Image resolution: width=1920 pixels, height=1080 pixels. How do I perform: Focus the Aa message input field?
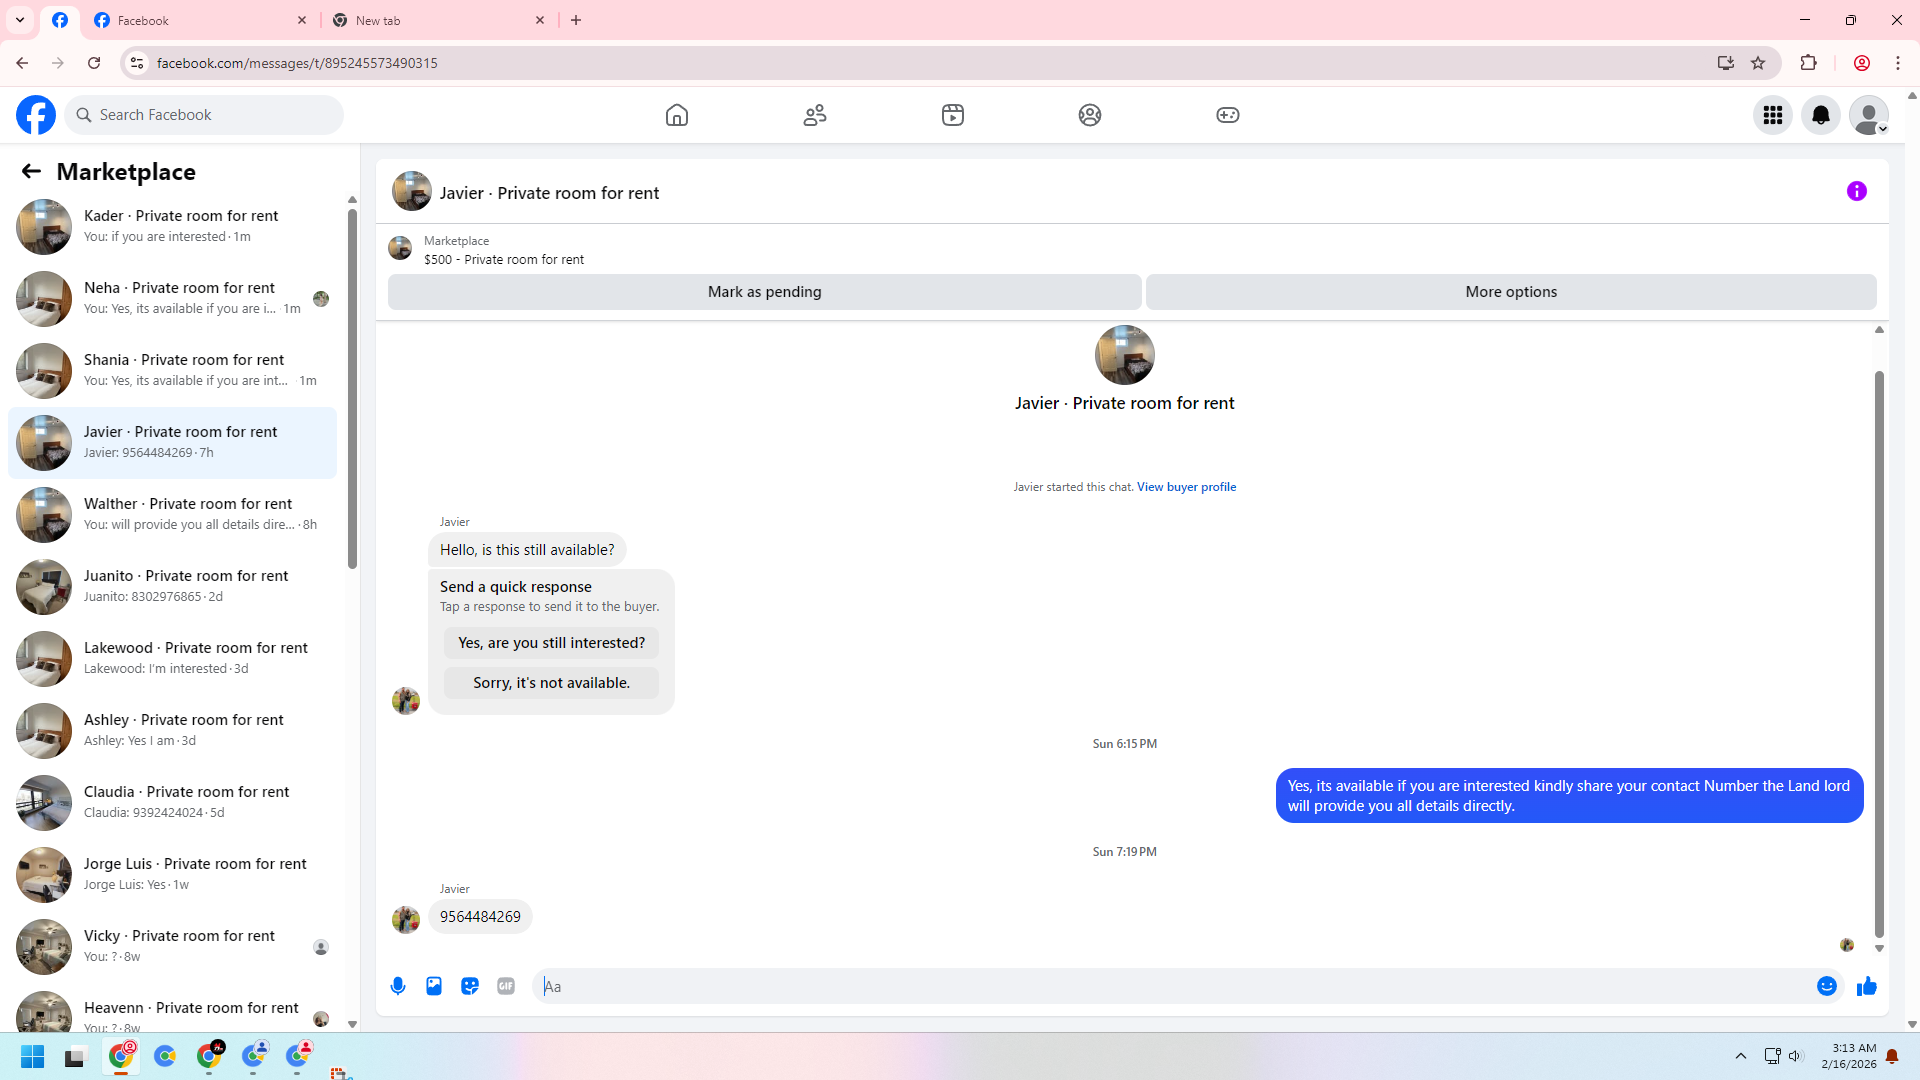click(x=1170, y=986)
